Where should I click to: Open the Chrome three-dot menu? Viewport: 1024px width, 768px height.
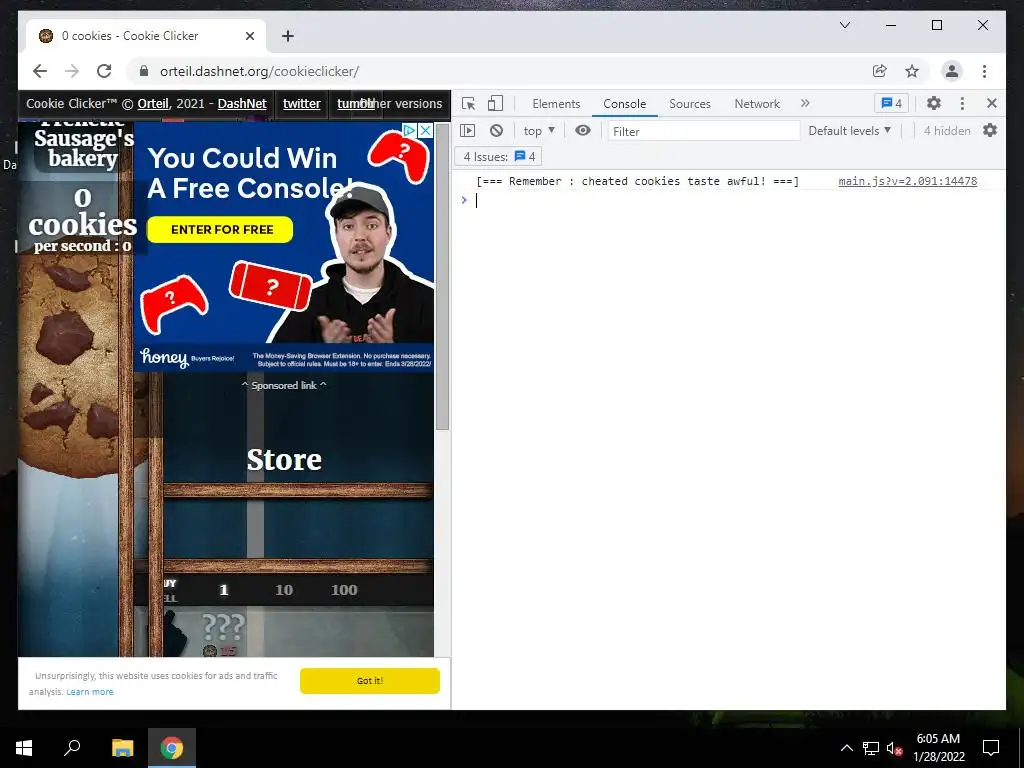pos(984,71)
